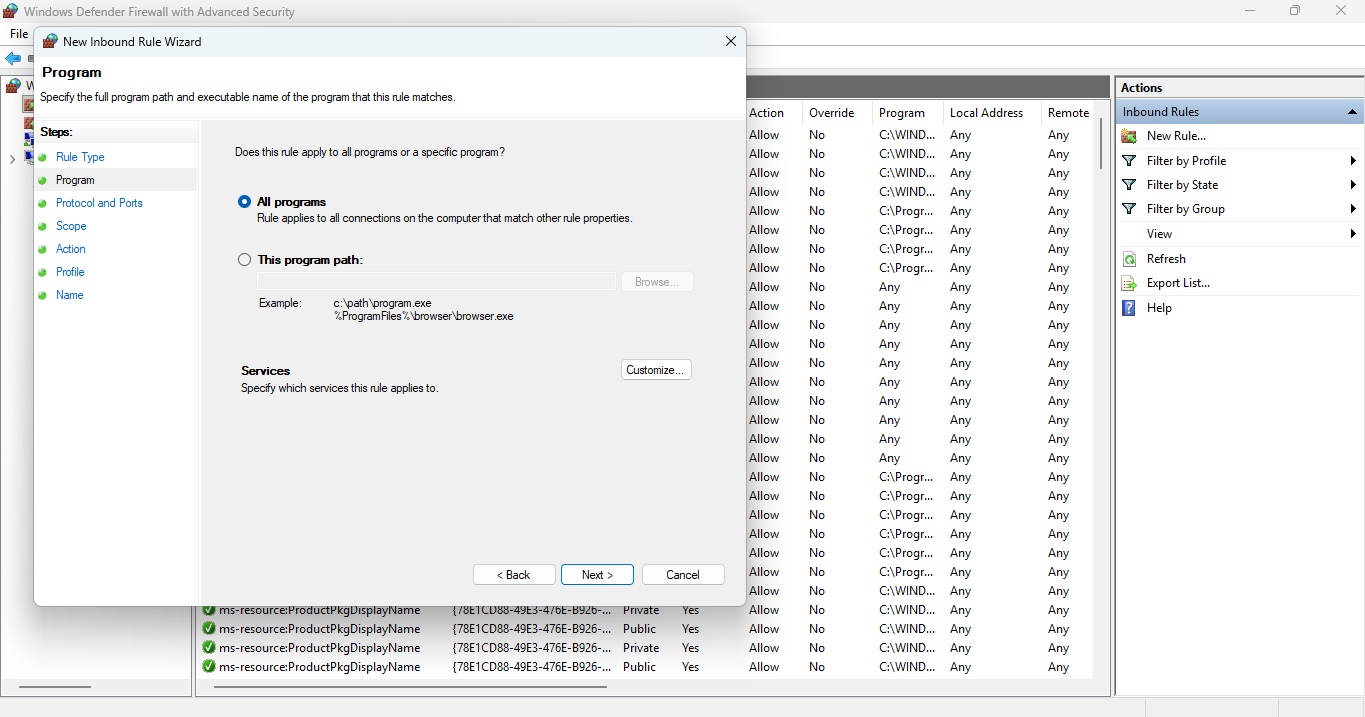
Task: Sort by the Override column header
Action: [x=832, y=113]
